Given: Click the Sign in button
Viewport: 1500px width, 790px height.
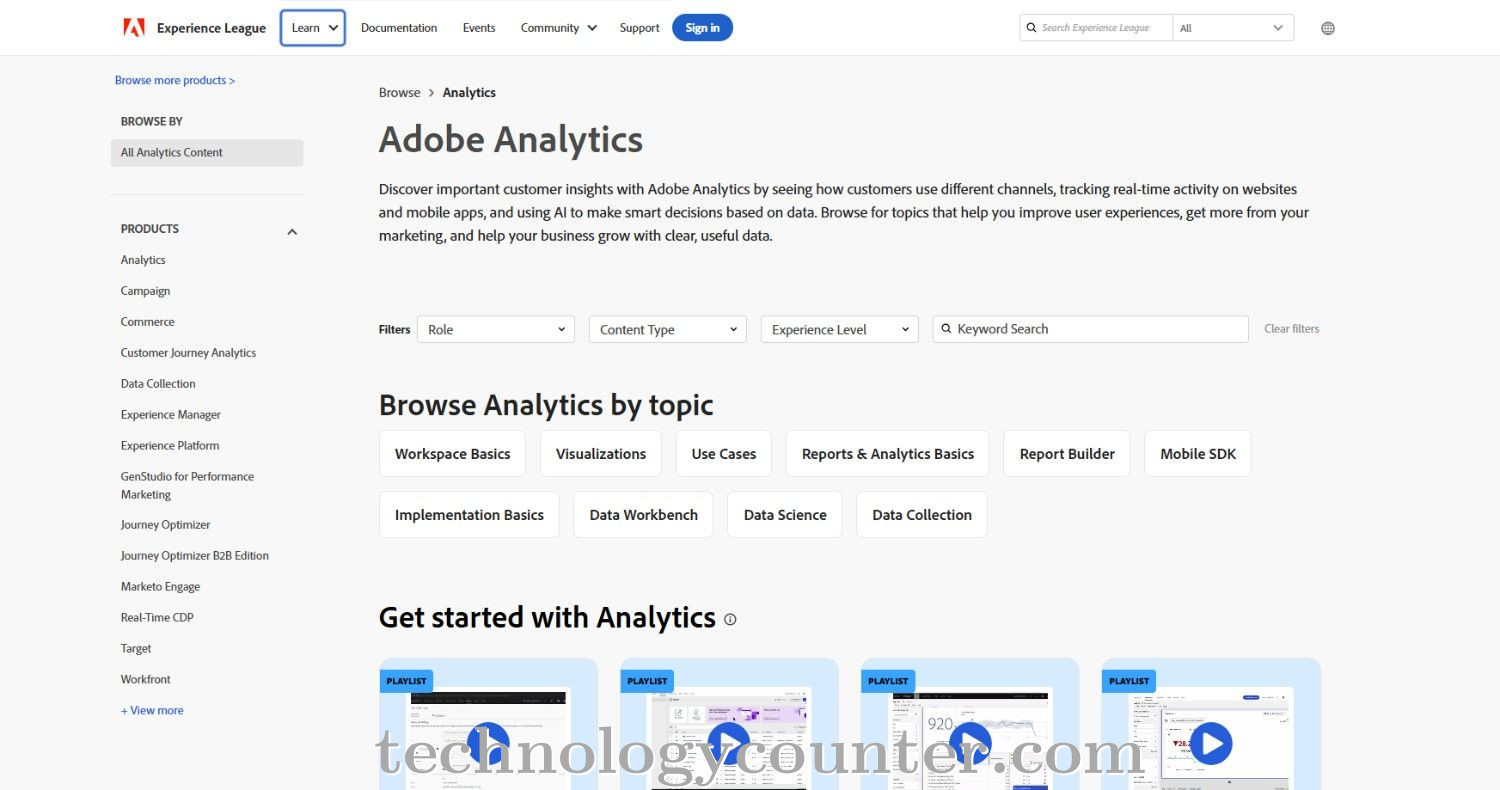Looking at the screenshot, I should coord(702,27).
